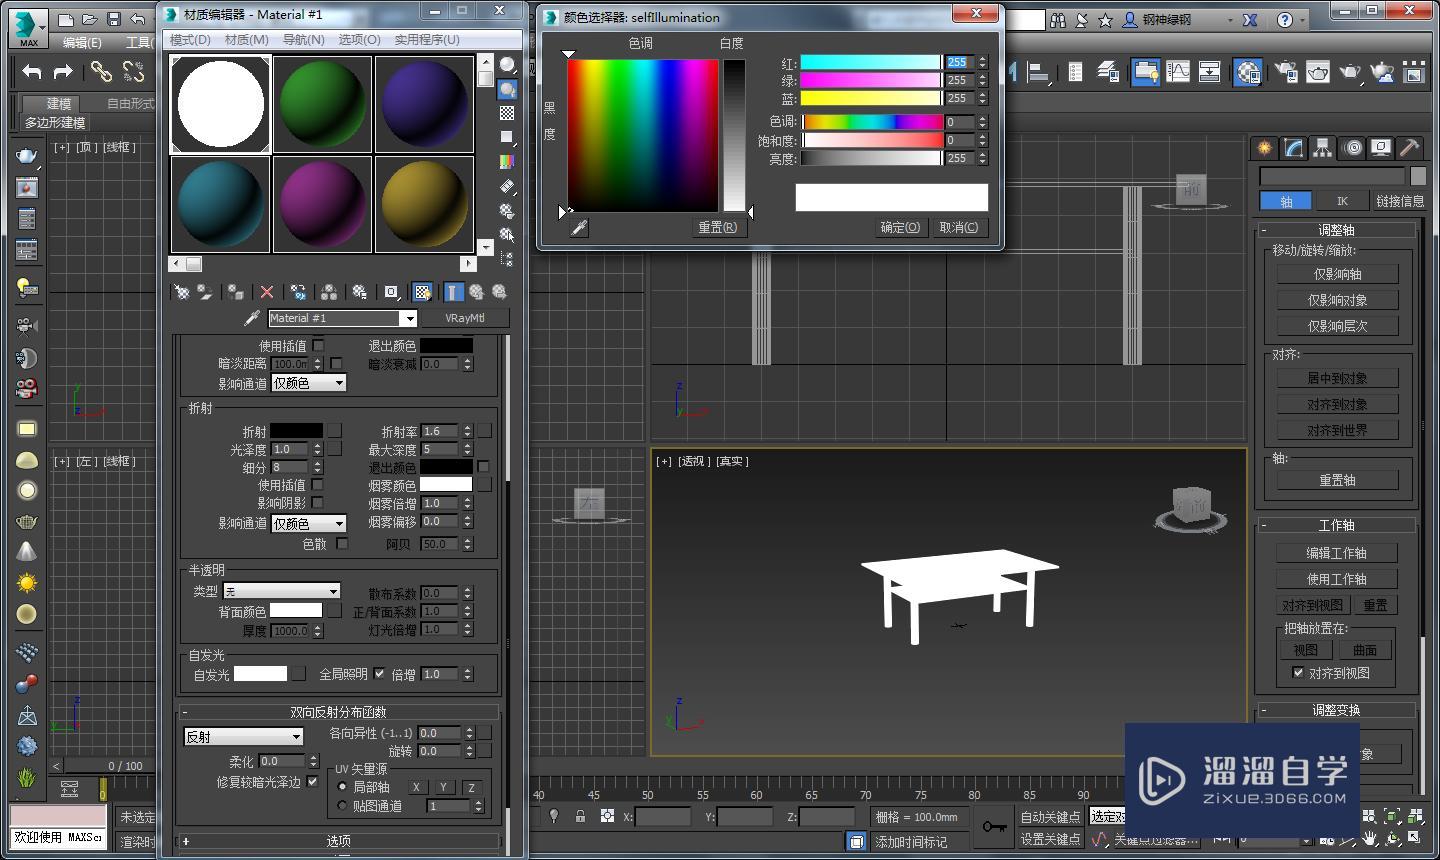The height and width of the screenshot is (860, 1440).
Task: Expand the 选项 rollout
Action: click(338, 841)
